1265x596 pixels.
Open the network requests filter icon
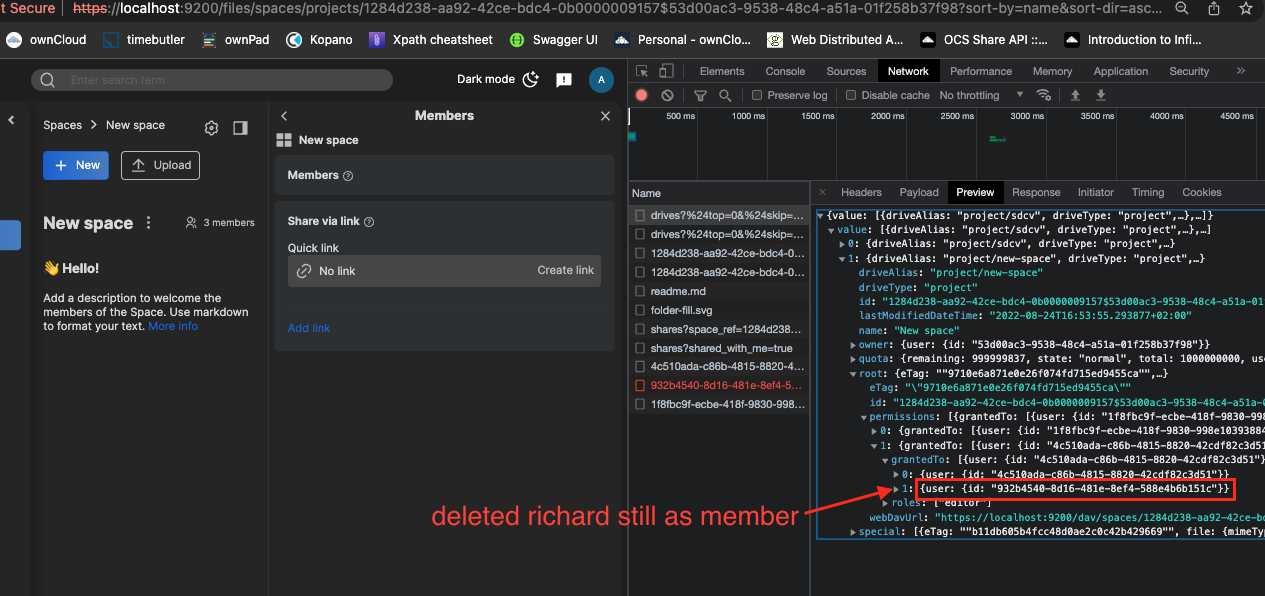click(700, 94)
